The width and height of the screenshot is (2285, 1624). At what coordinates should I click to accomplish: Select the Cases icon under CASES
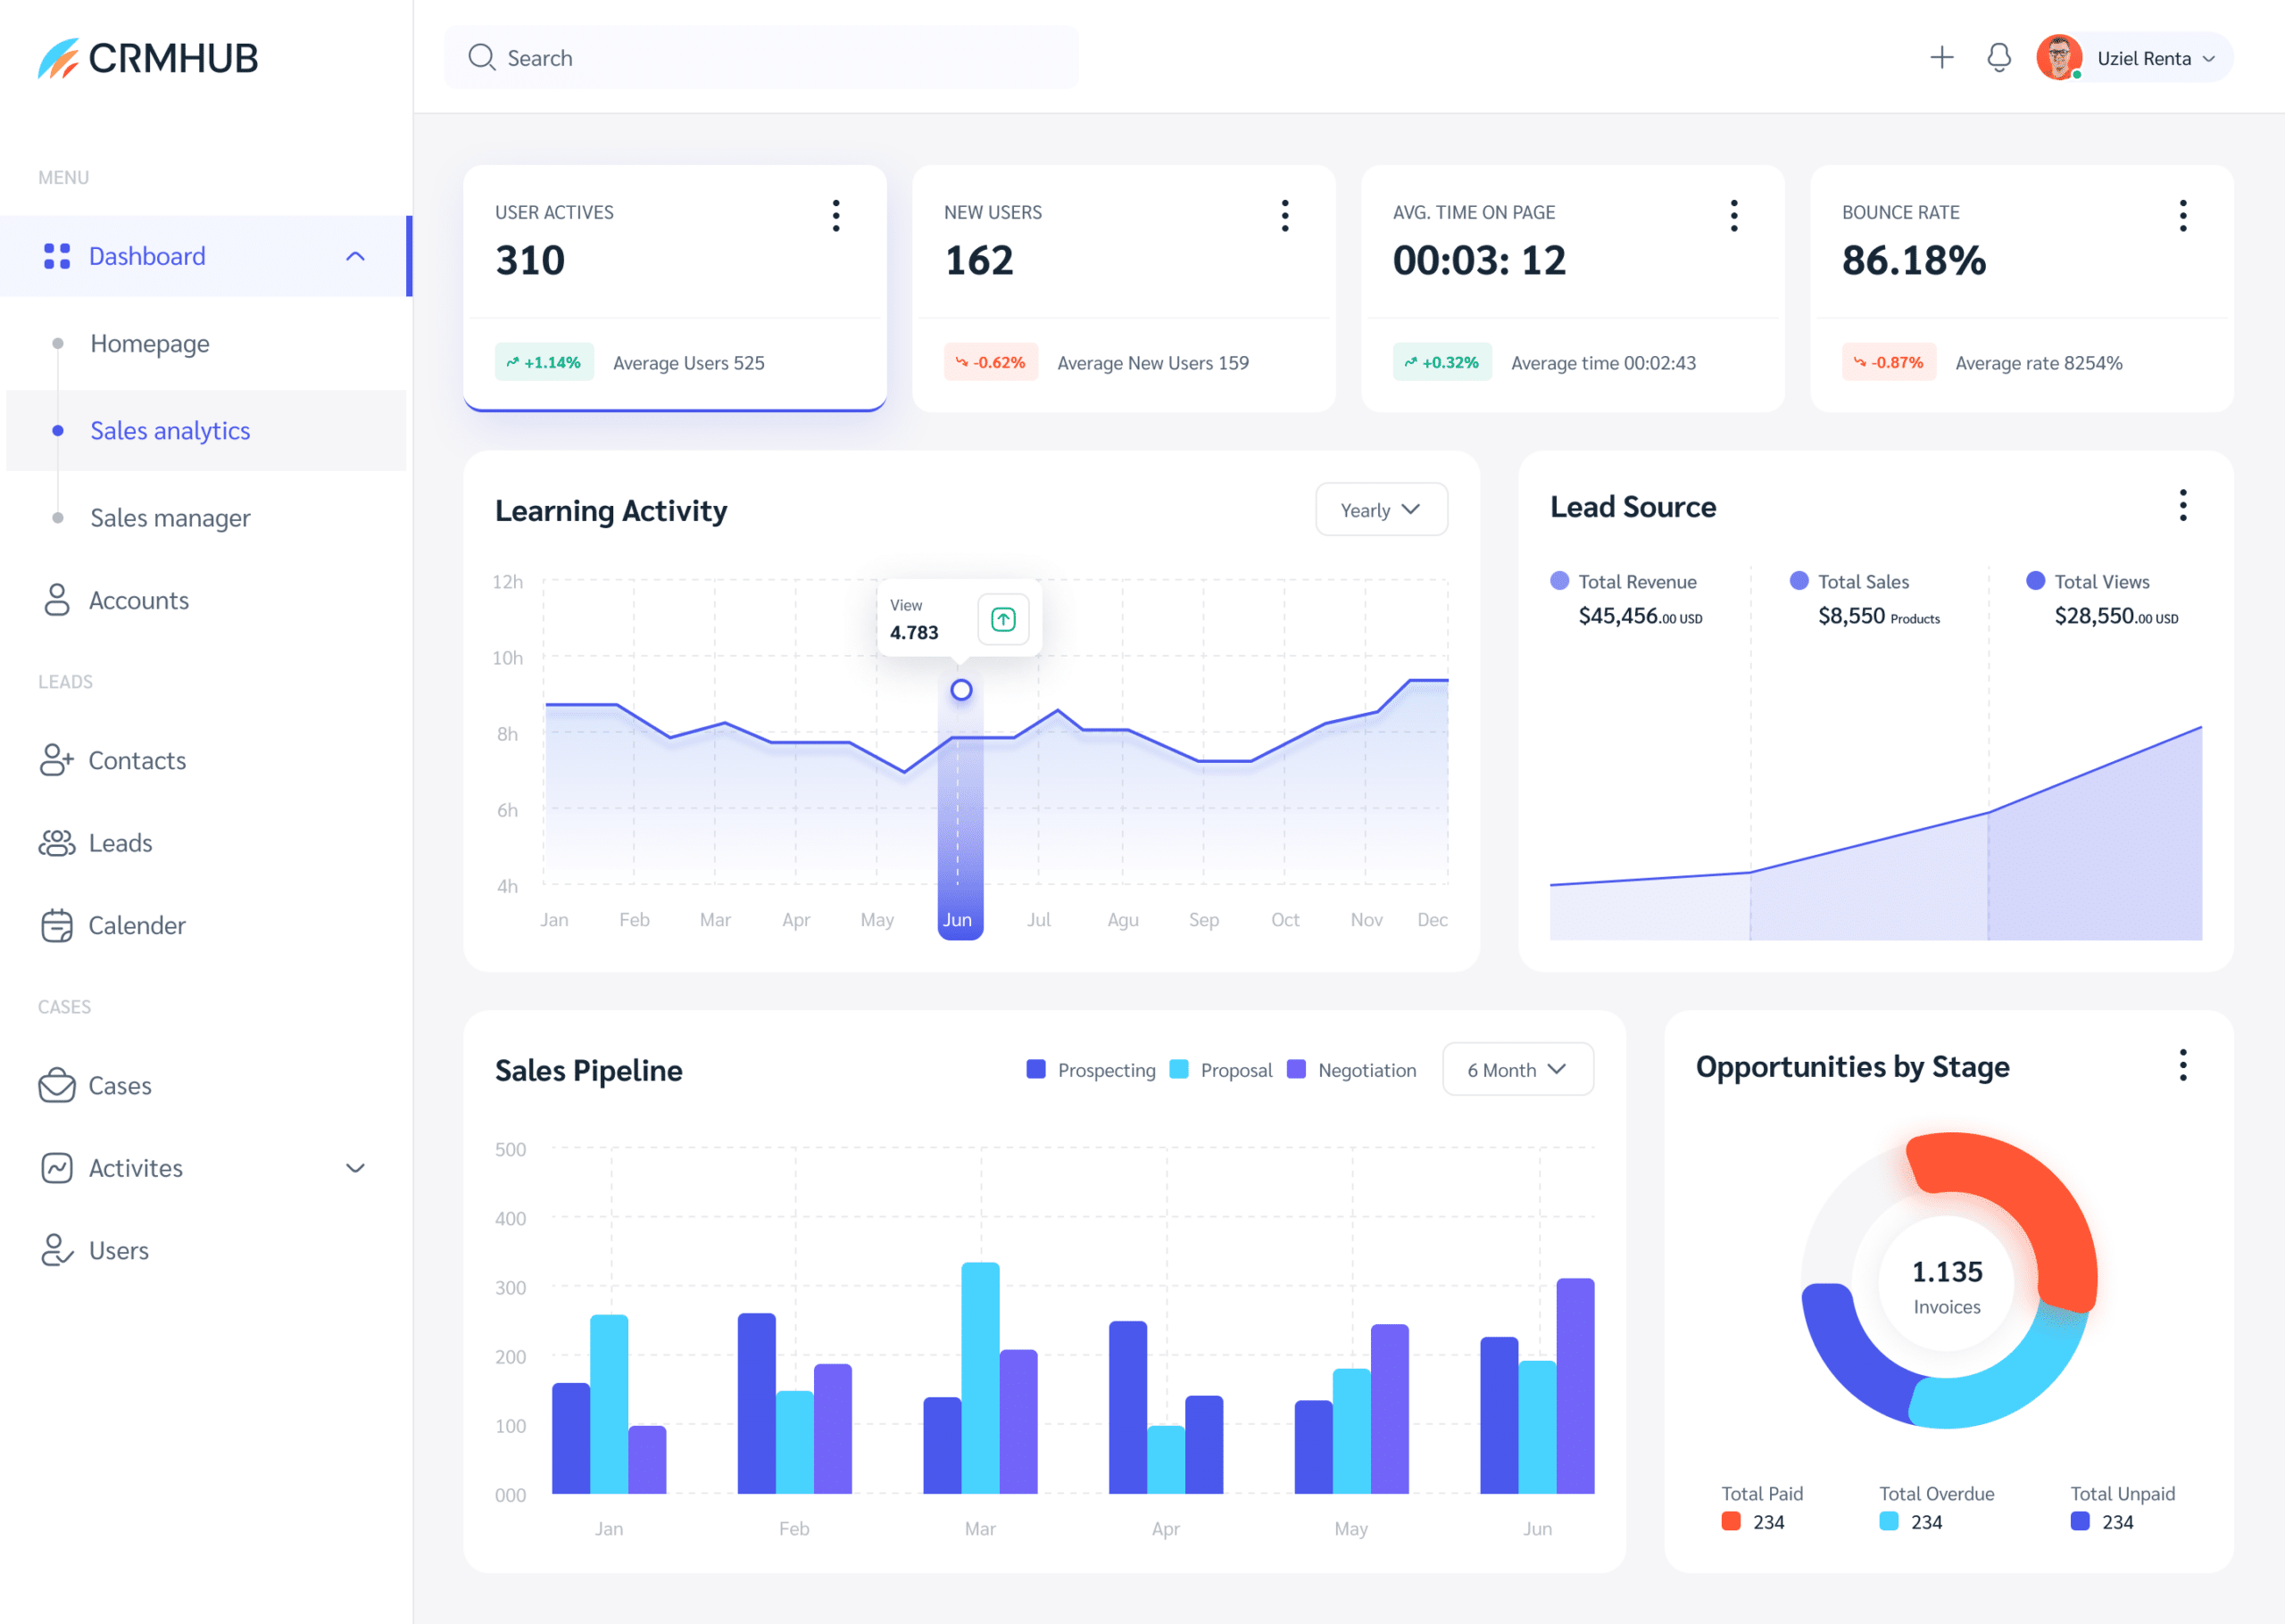pos(57,1085)
